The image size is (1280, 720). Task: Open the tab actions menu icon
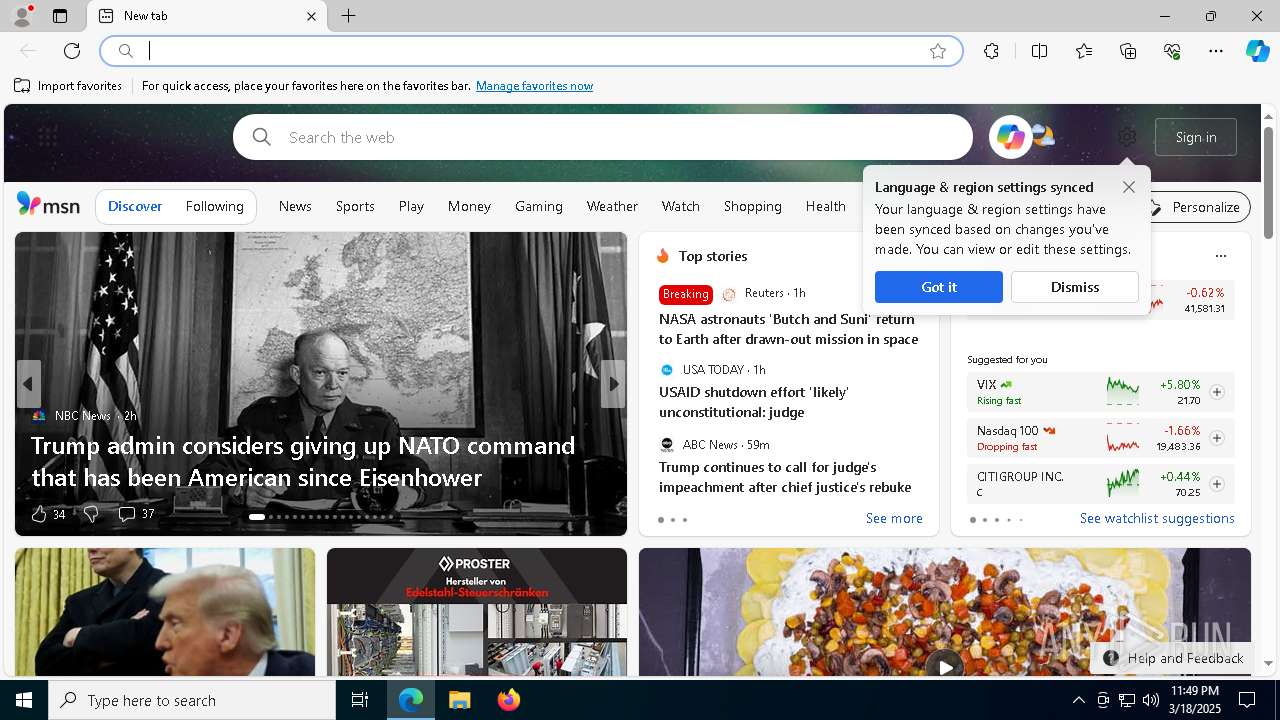click(60, 16)
